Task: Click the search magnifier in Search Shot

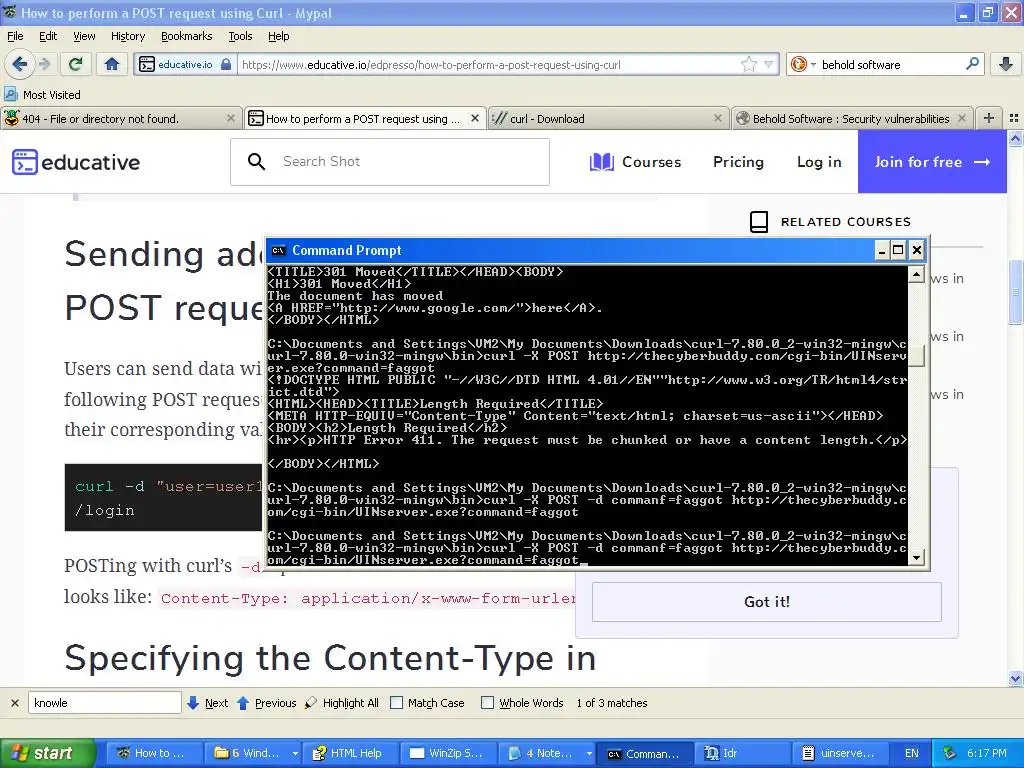Action: tap(257, 161)
